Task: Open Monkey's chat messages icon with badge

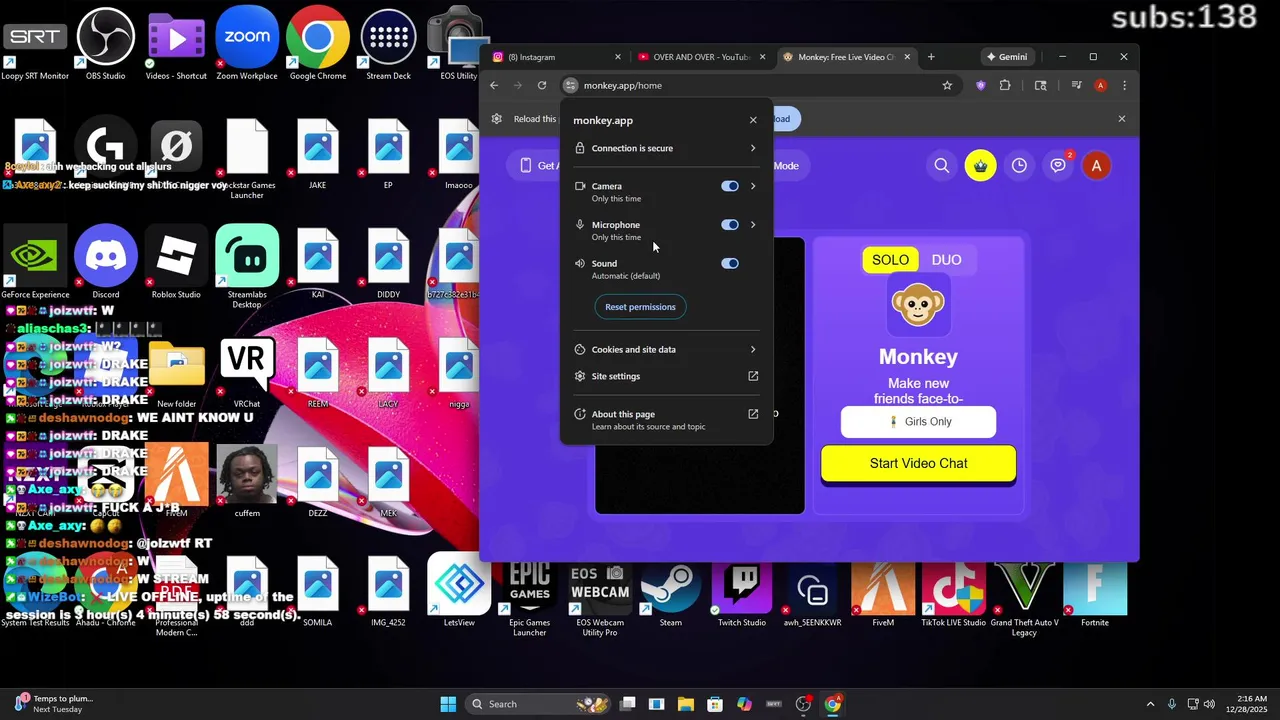Action: point(1058,166)
